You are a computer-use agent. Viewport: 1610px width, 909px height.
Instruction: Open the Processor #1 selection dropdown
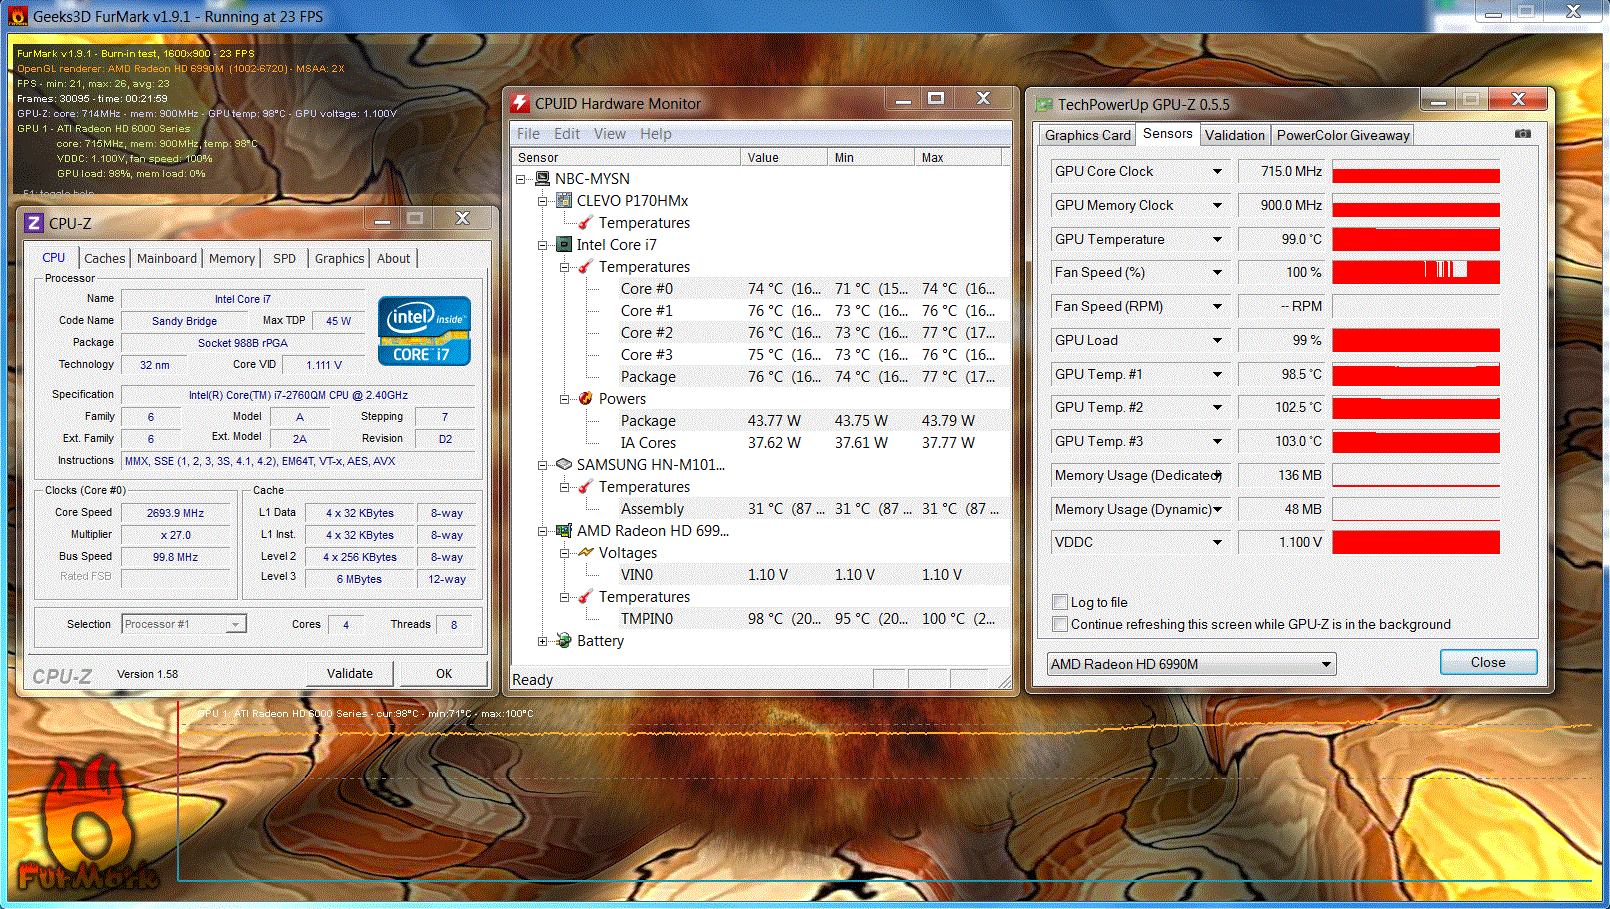184,624
